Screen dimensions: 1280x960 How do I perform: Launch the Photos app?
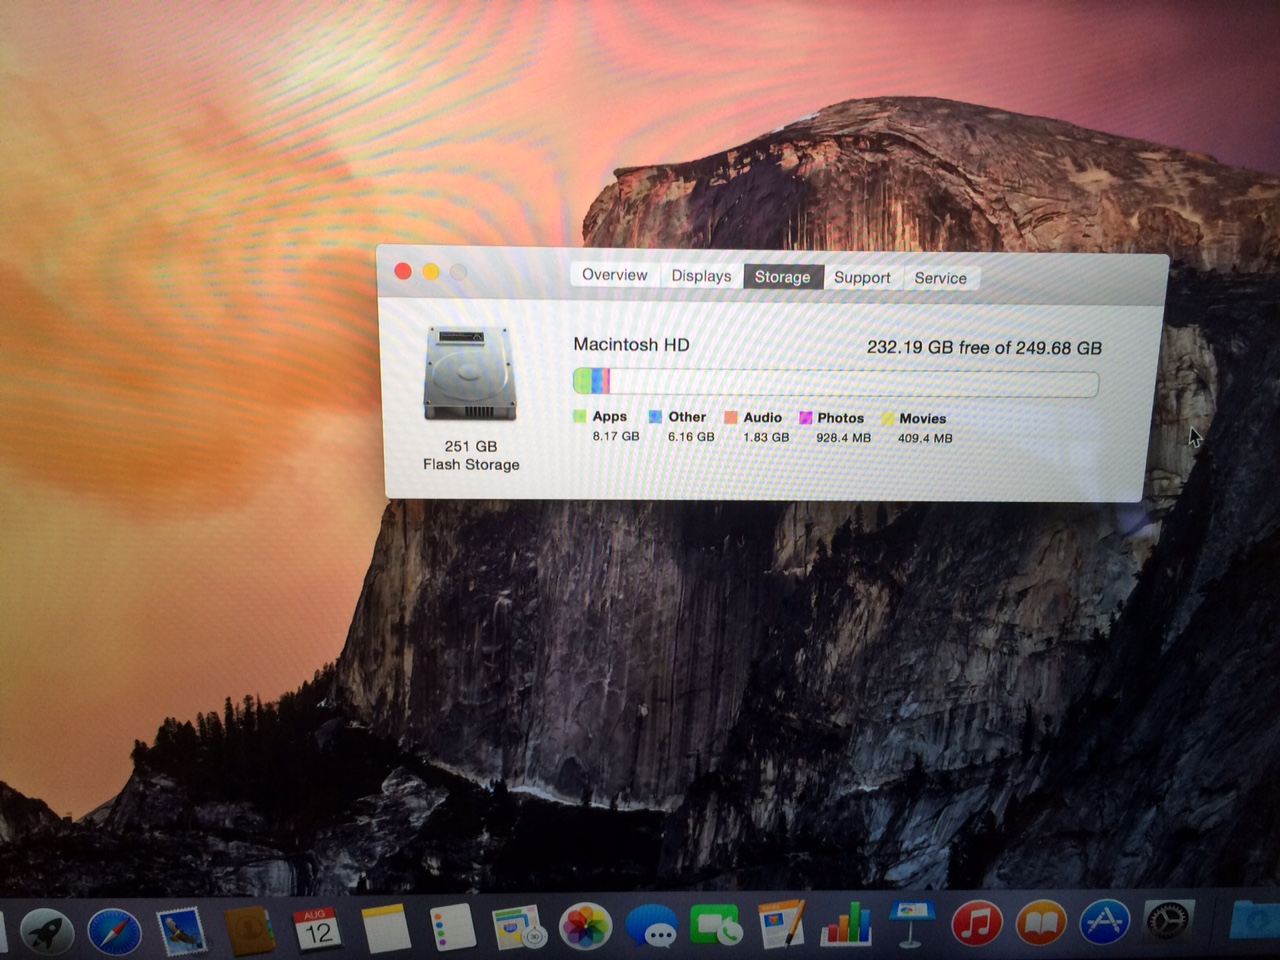click(x=586, y=928)
